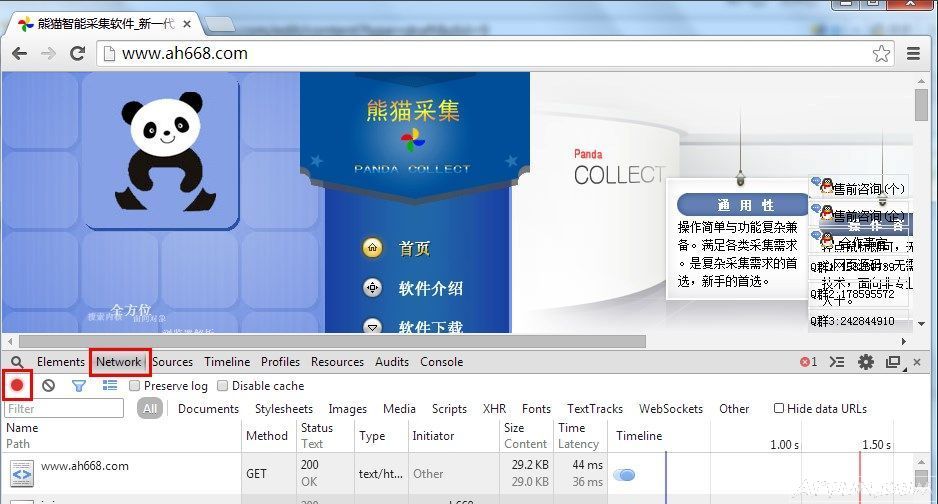The width and height of the screenshot is (938, 504).
Task: Click the browser back arrow
Action: [x=19, y=54]
